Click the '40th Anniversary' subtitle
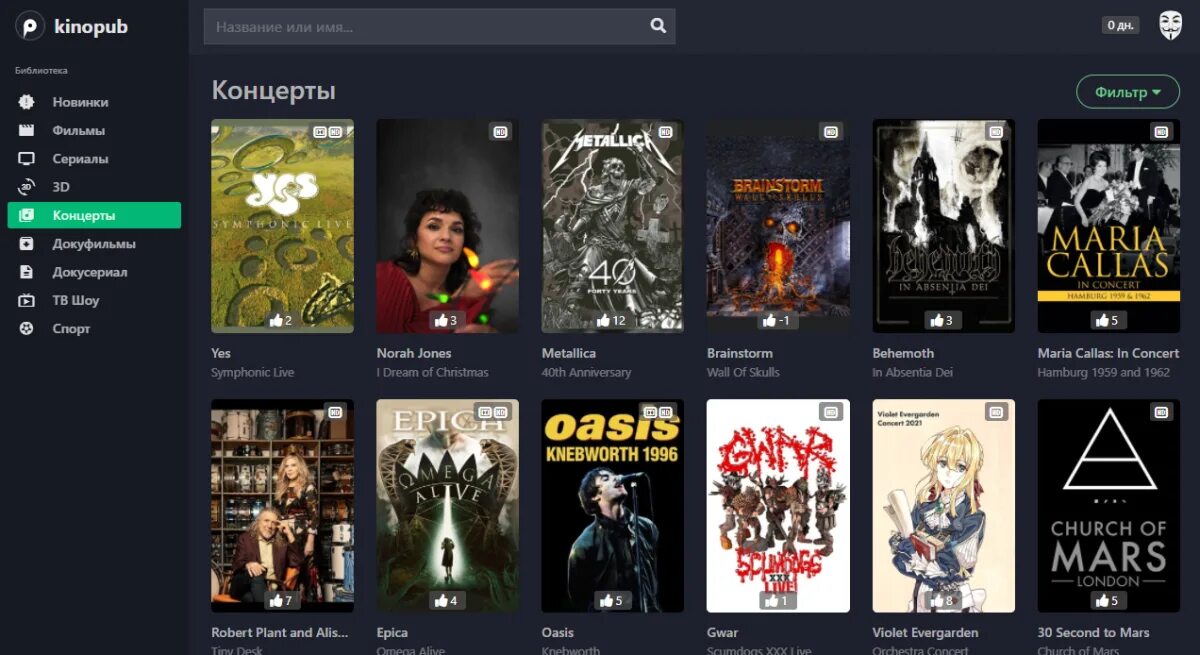 586,372
